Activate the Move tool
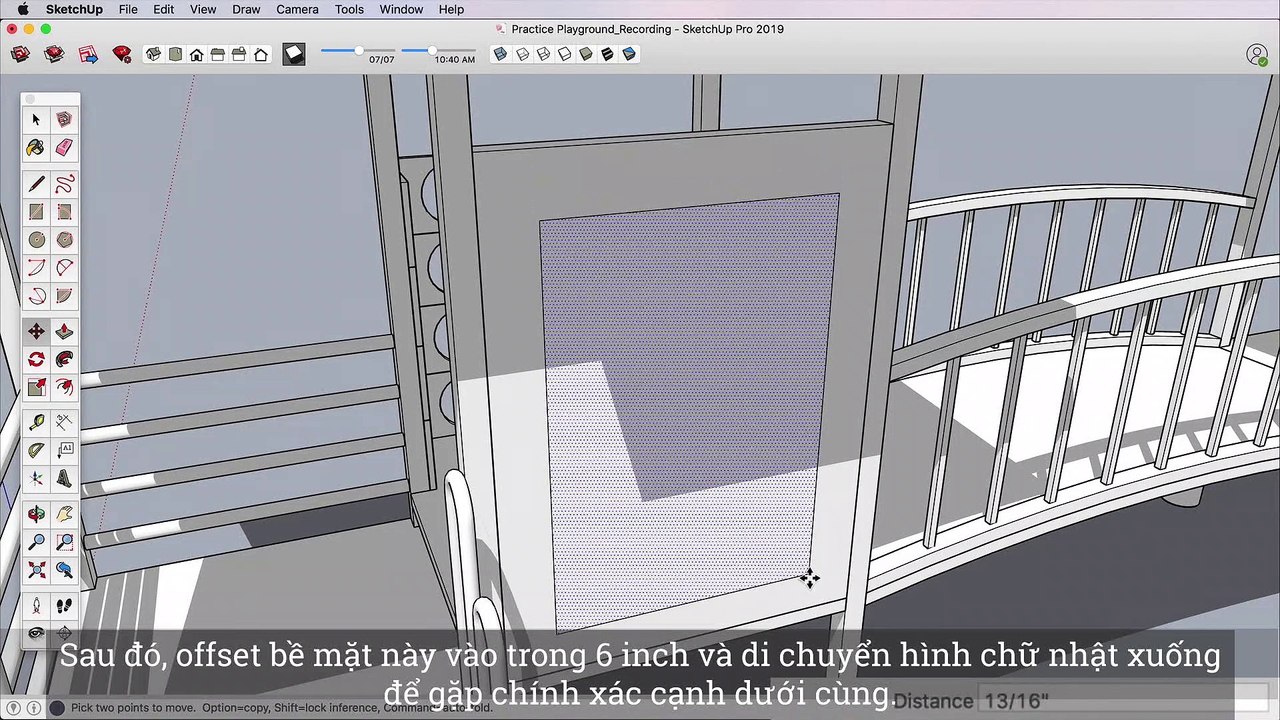Screen dimensions: 1280x720 click(37, 331)
